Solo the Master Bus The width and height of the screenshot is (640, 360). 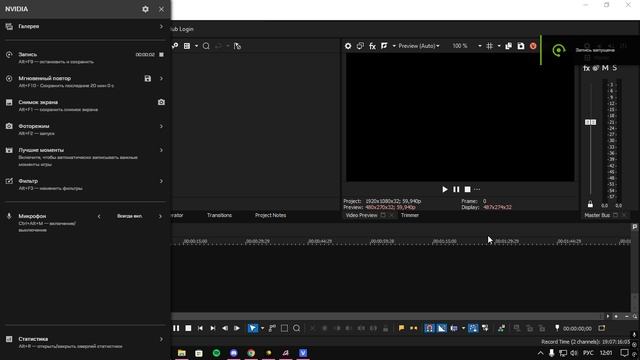coord(614,68)
